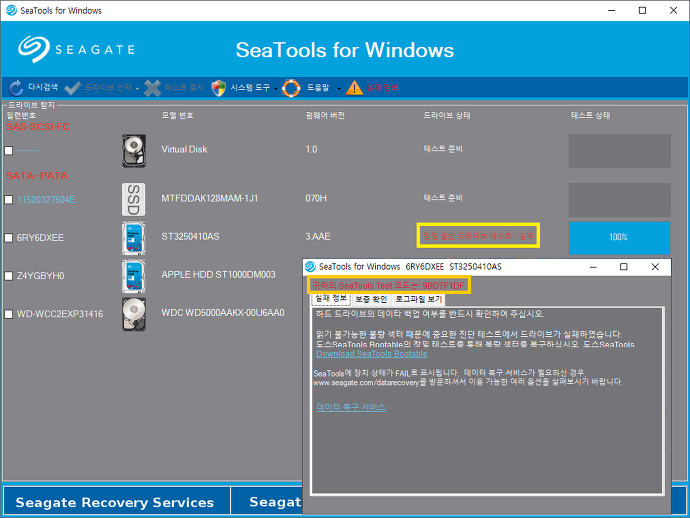Screen dimensions: 690x518
Task: Click the 100% test progress bar
Action: coord(619,238)
